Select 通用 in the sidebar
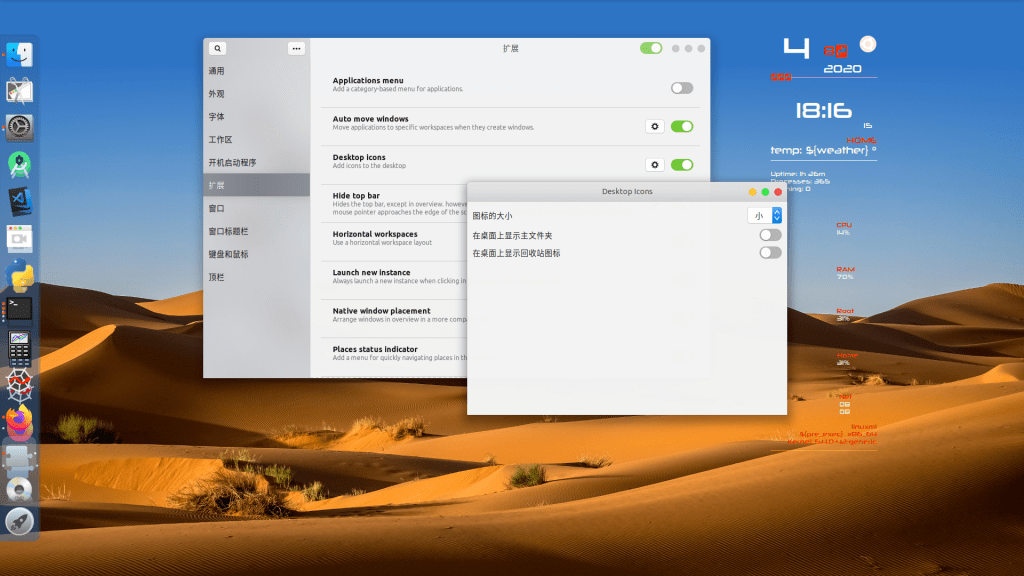 256,71
